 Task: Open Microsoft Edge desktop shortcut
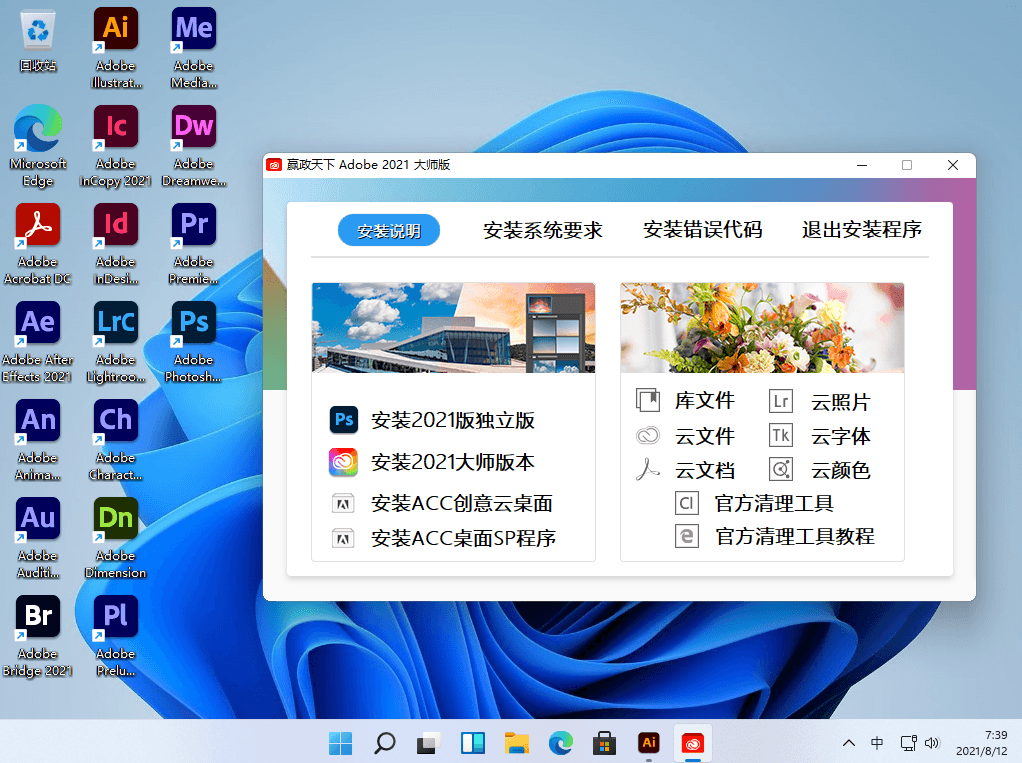pos(38,146)
